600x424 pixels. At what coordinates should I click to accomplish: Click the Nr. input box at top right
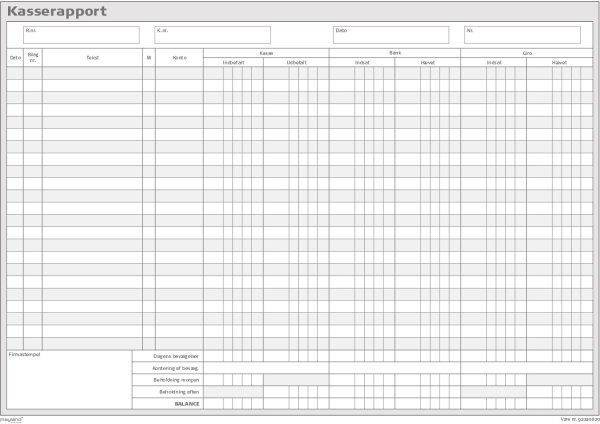pos(522,35)
